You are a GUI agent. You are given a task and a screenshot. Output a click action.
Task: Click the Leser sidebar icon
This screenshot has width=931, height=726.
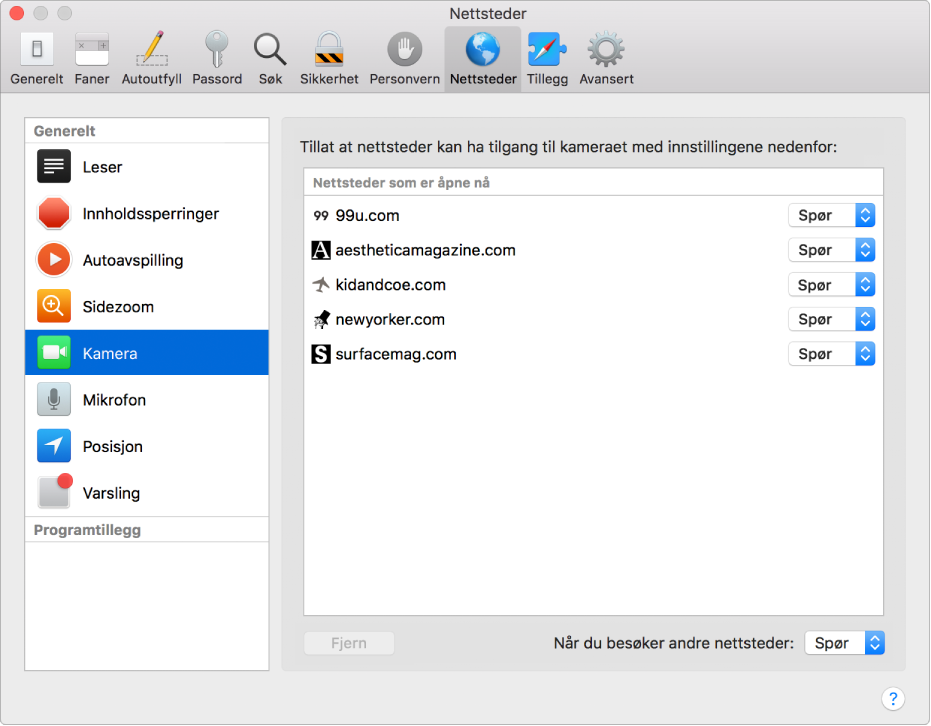tap(54, 167)
